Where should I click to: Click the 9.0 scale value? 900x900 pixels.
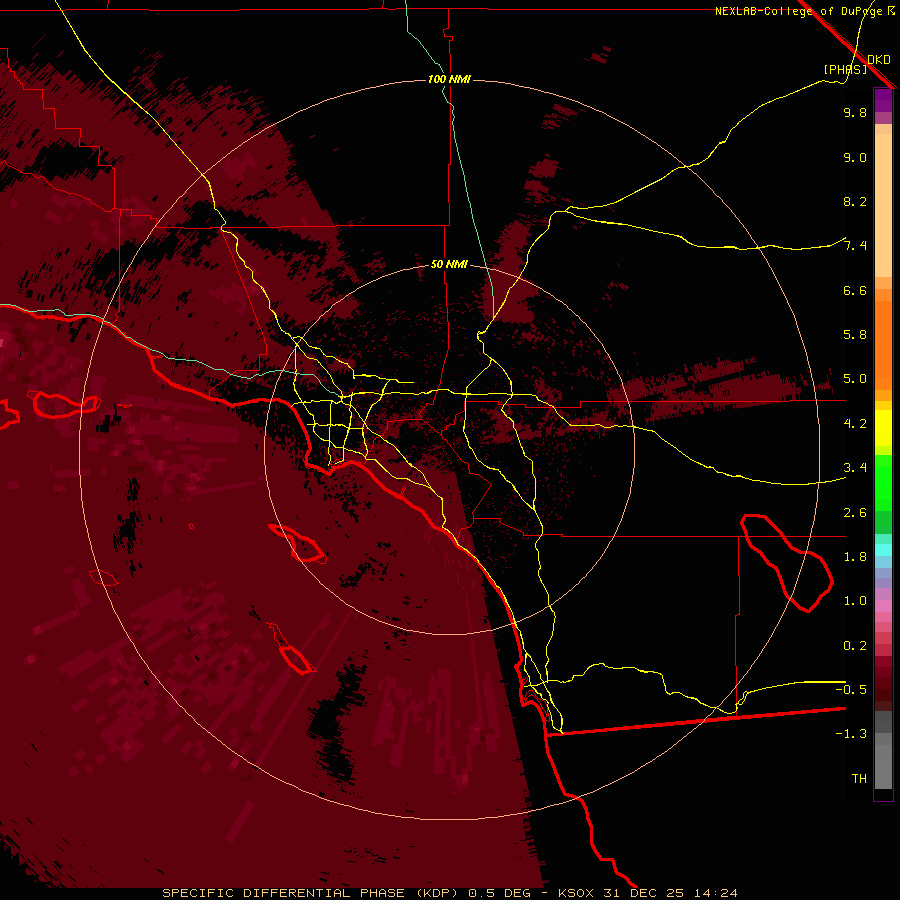[x=855, y=157]
